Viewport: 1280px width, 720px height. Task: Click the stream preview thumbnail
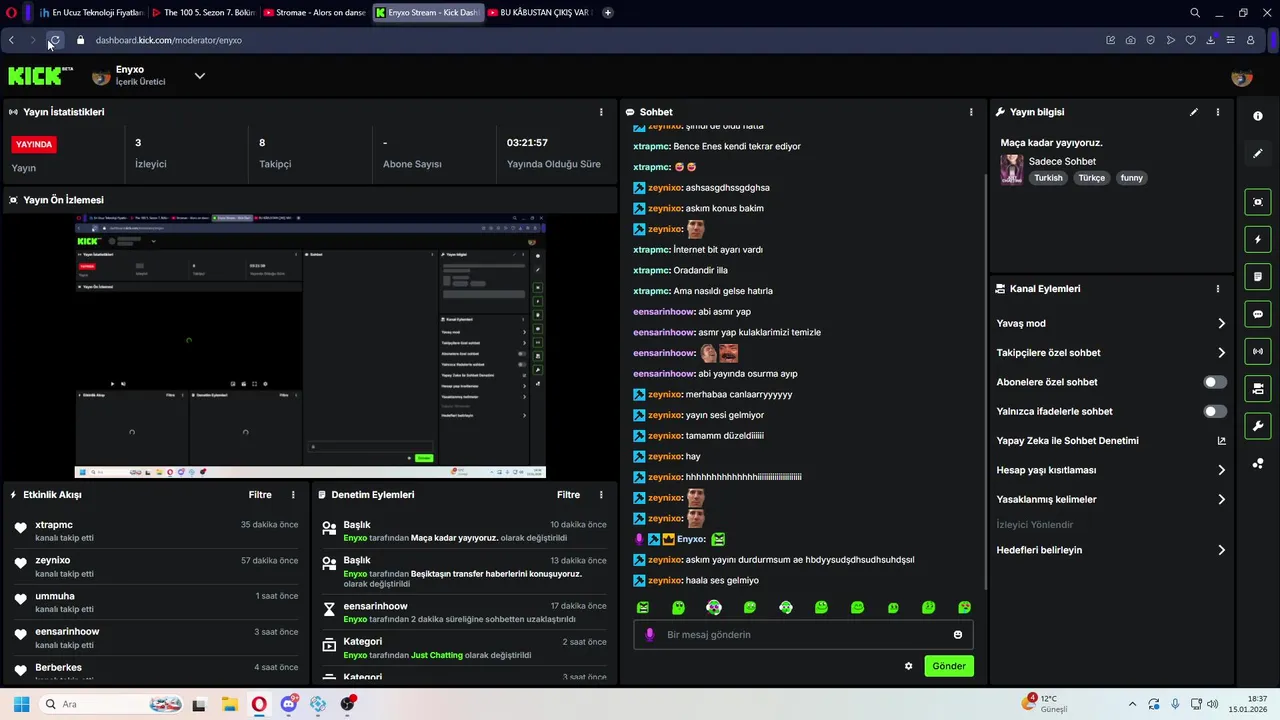pyautogui.click(x=310, y=346)
